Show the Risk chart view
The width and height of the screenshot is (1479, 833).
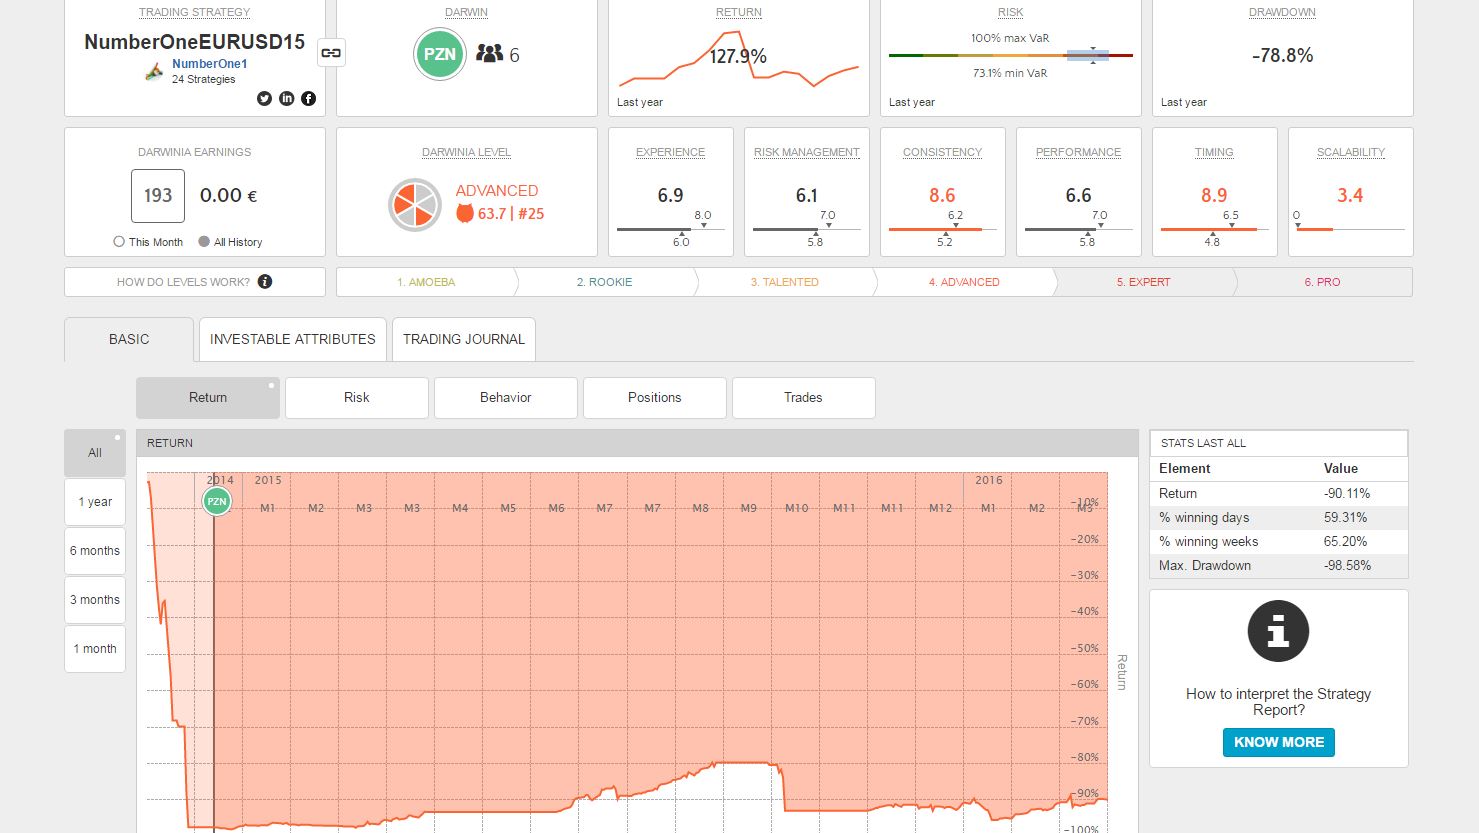tap(357, 398)
